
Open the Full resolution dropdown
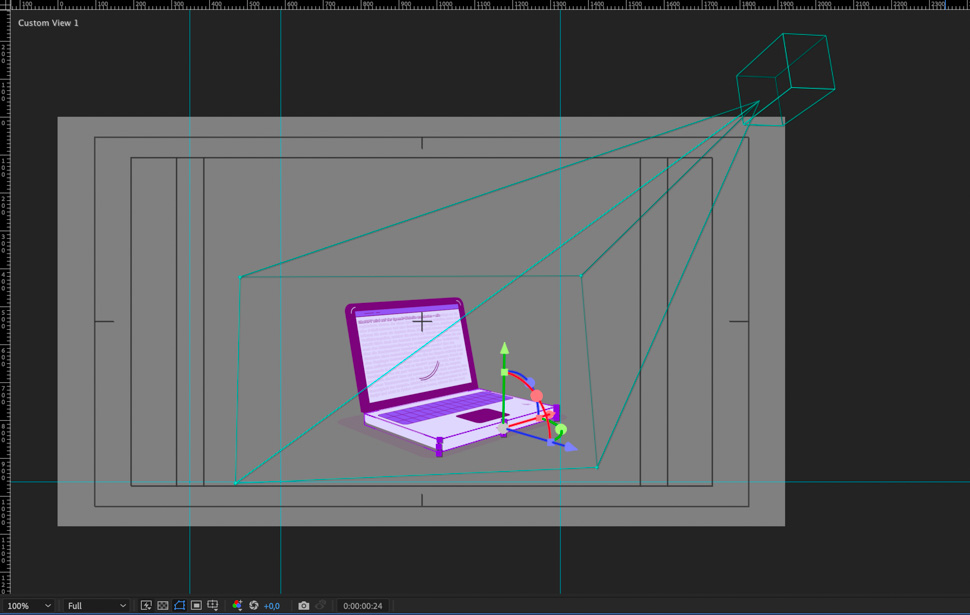[96, 606]
